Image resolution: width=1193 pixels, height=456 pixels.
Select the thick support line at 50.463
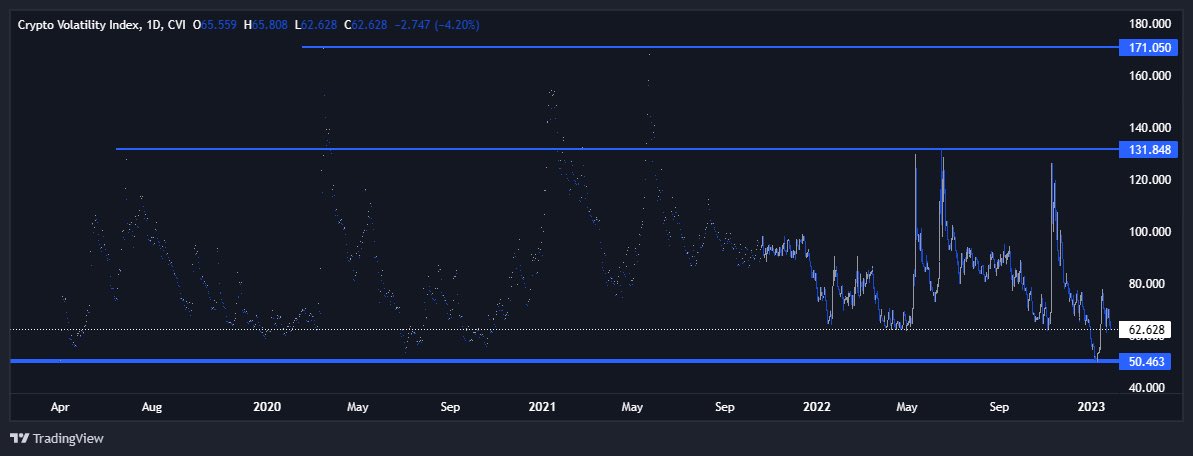tap(564, 361)
